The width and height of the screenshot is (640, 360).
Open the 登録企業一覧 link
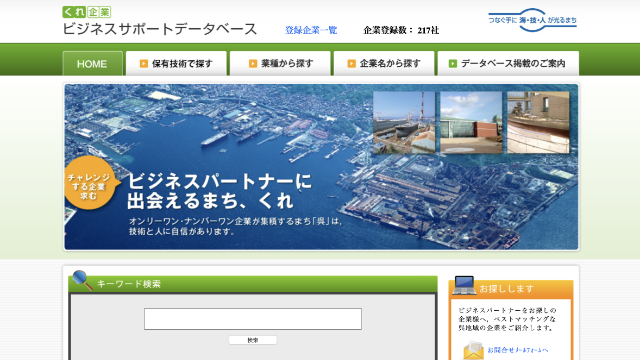click(x=311, y=30)
